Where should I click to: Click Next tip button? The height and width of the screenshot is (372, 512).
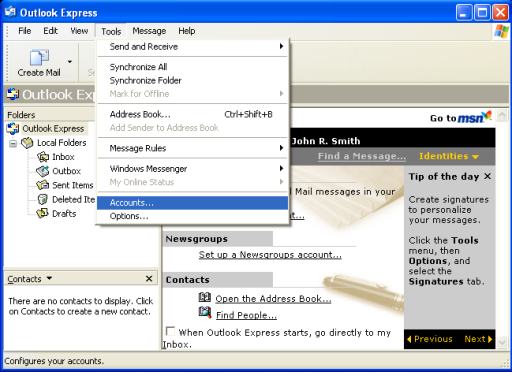point(478,339)
